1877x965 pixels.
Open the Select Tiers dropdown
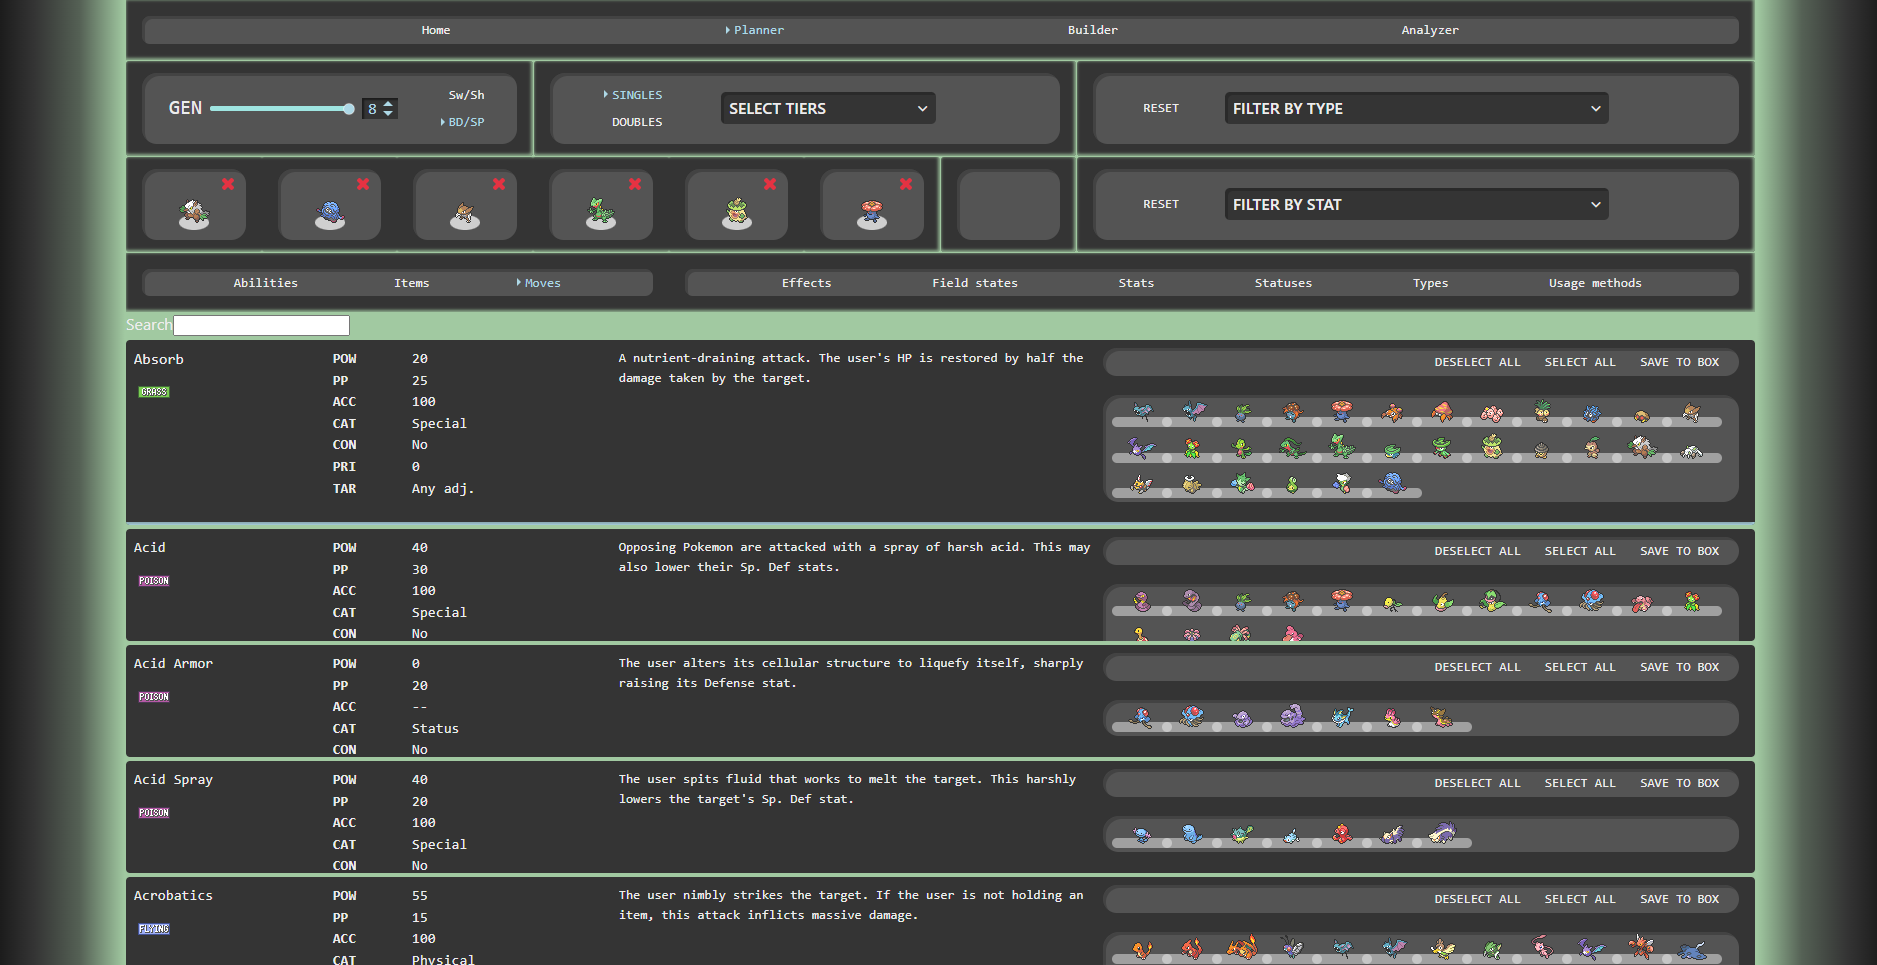click(828, 109)
